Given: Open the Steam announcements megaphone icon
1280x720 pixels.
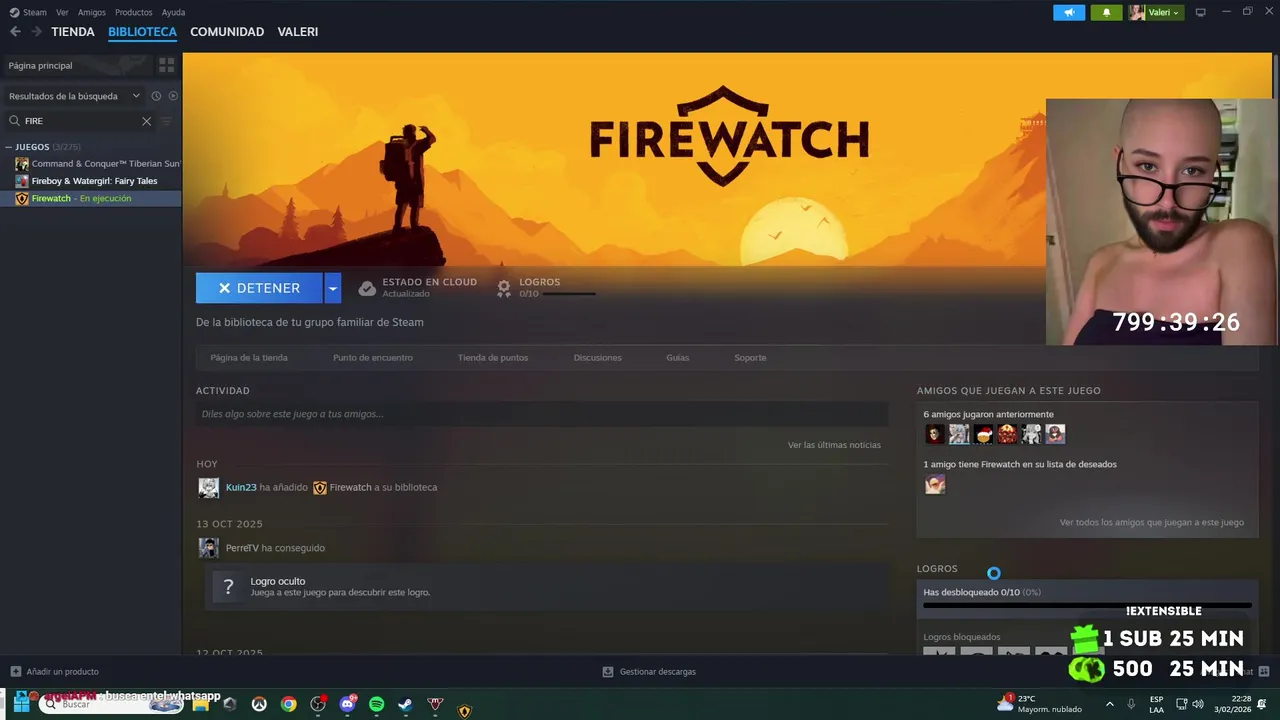Looking at the screenshot, I should (x=1069, y=12).
